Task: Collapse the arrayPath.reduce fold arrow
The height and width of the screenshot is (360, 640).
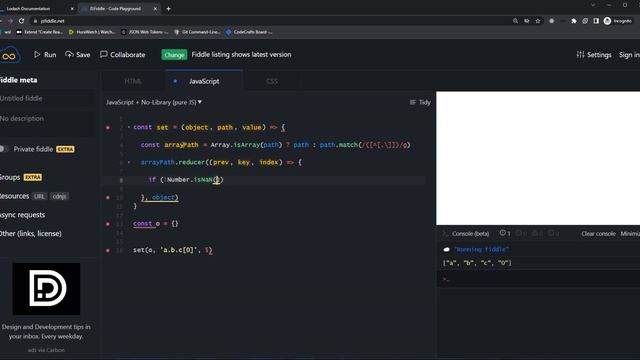Action: click(129, 162)
